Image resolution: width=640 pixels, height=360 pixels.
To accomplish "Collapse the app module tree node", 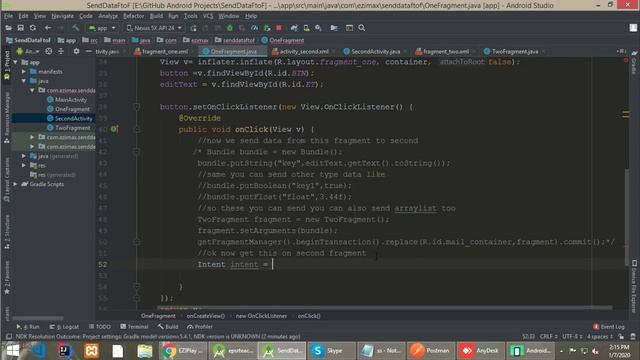I will (16, 62).
